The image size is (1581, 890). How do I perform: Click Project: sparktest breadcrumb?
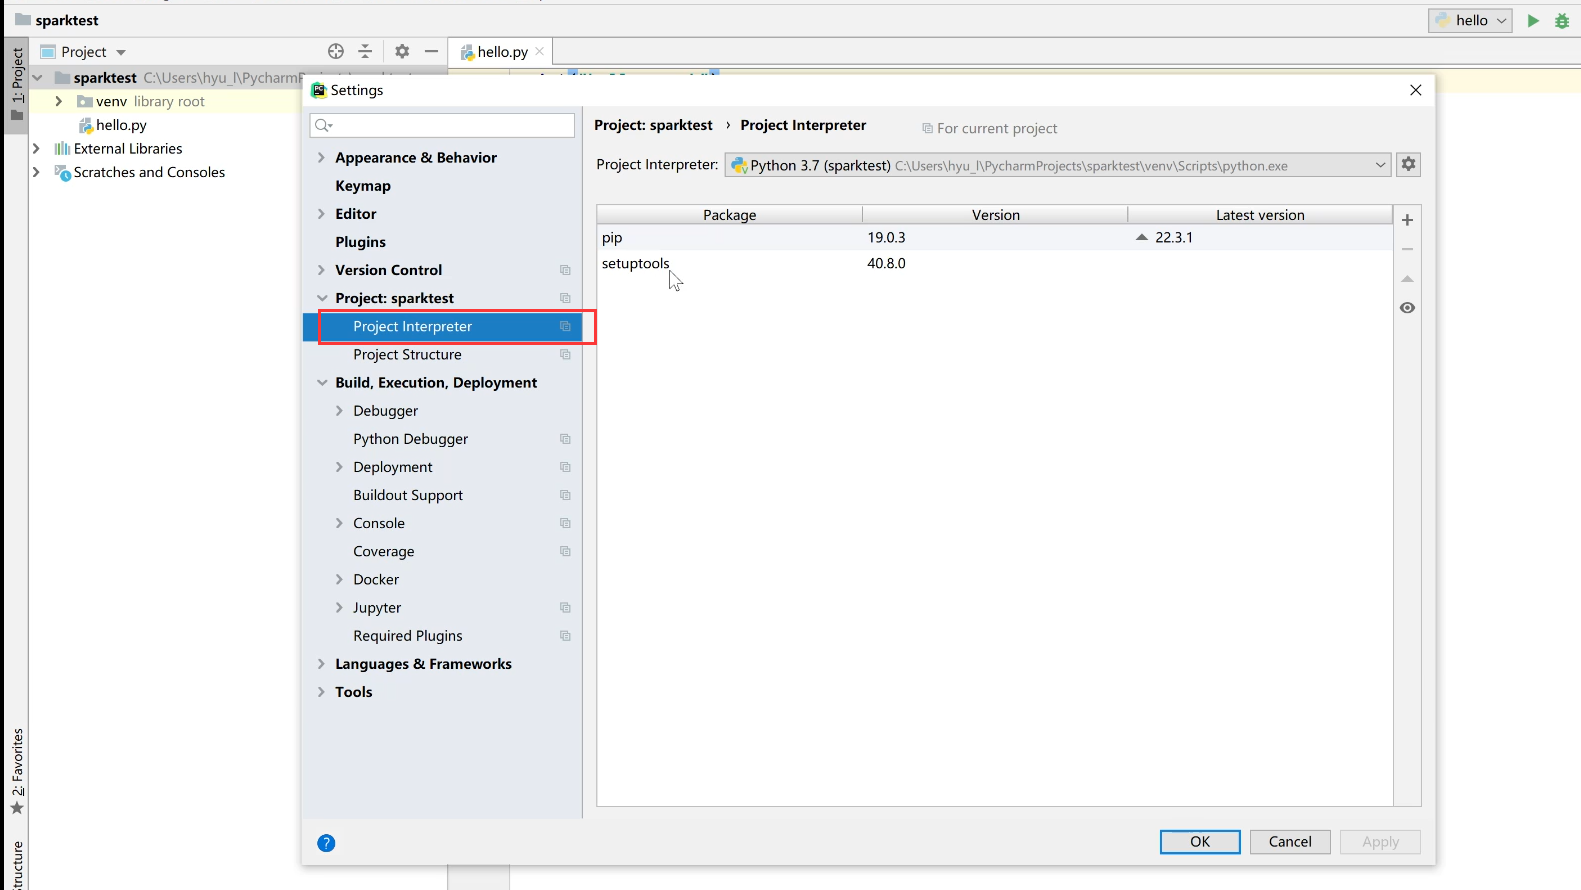click(653, 125)
